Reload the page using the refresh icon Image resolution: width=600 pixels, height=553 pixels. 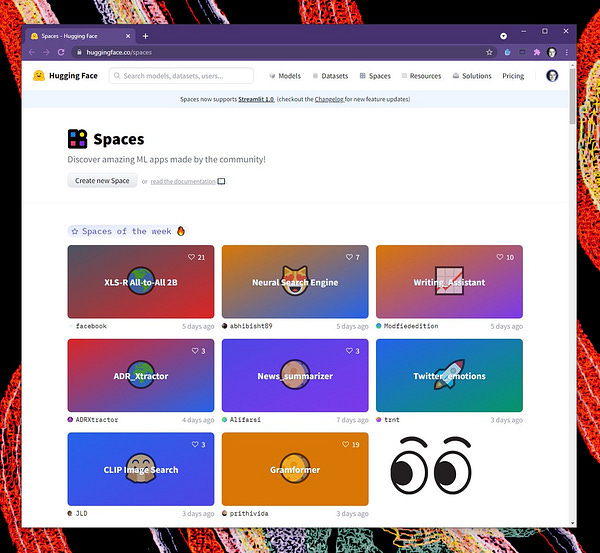[61, 52]
